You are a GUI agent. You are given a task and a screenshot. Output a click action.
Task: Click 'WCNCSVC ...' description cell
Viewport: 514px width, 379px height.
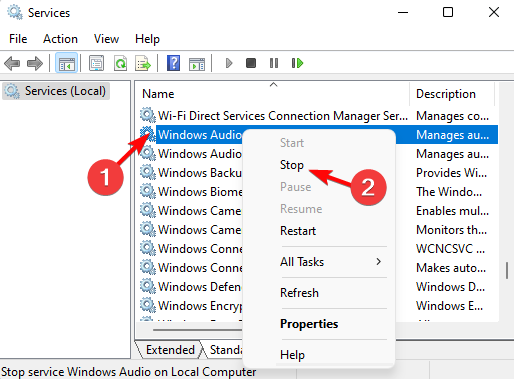450,249
